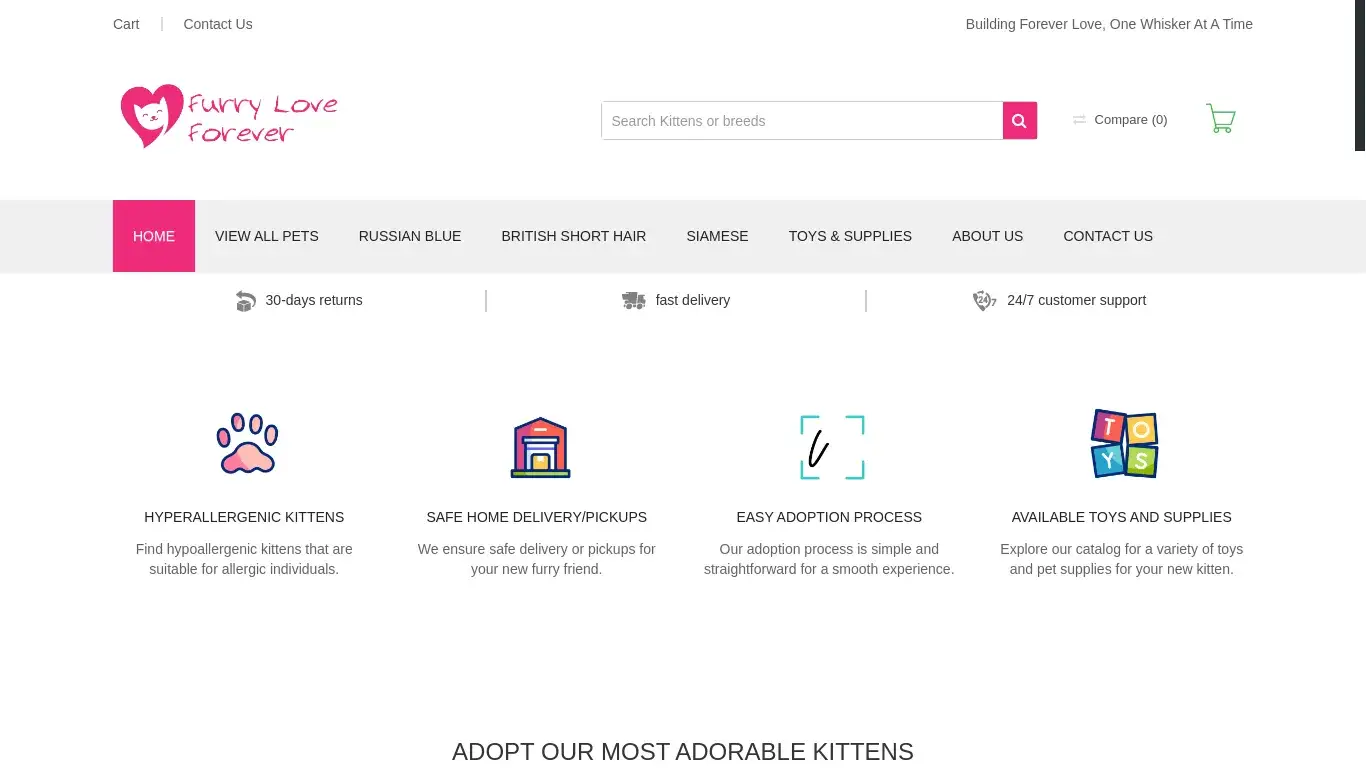Focus the Search Kittens or breeds field

(x=802, y=120)
